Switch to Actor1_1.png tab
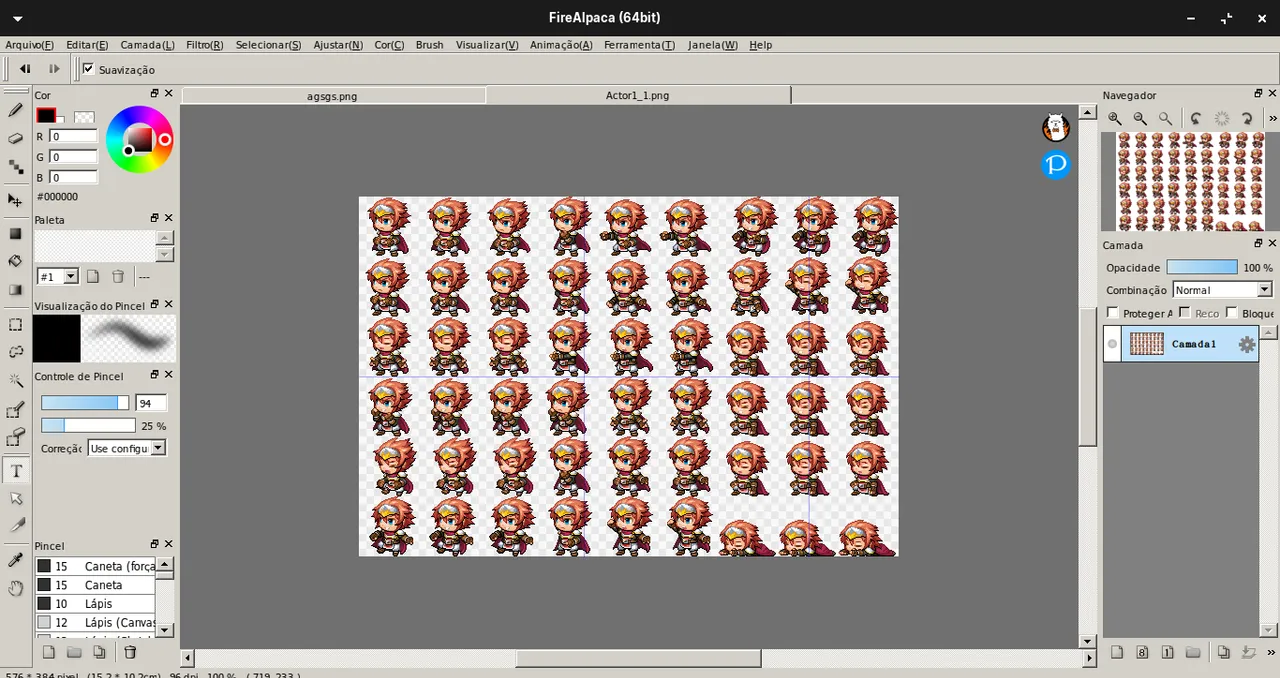Image resolution: width=1280 pixels, height=678 pixels. pos(638,96)
